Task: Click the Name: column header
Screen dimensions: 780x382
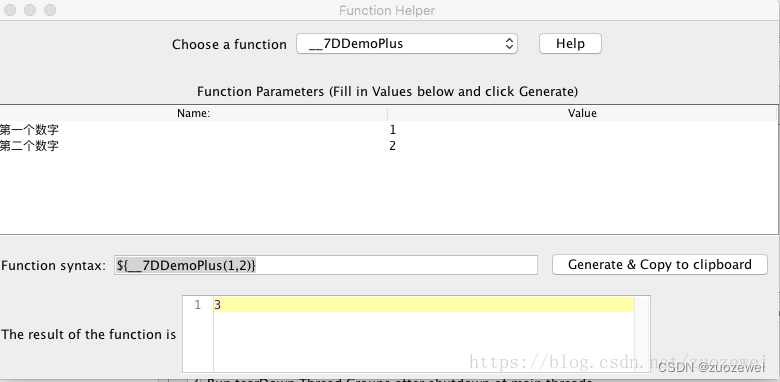Action: [x=194, y=113]
